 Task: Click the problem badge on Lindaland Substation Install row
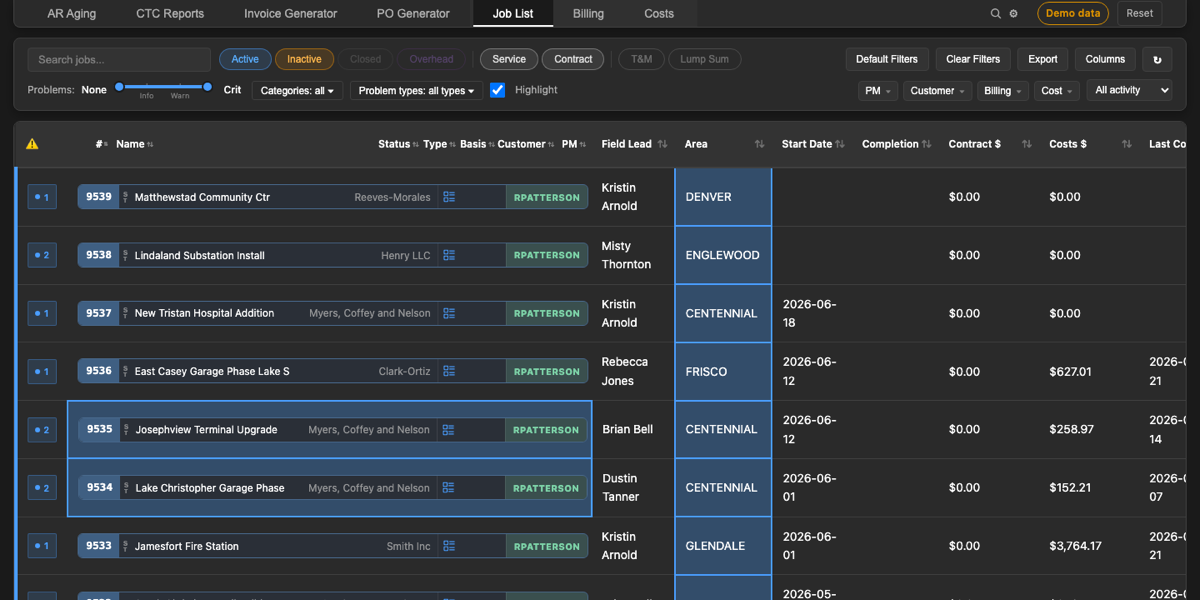pos(42,255)
